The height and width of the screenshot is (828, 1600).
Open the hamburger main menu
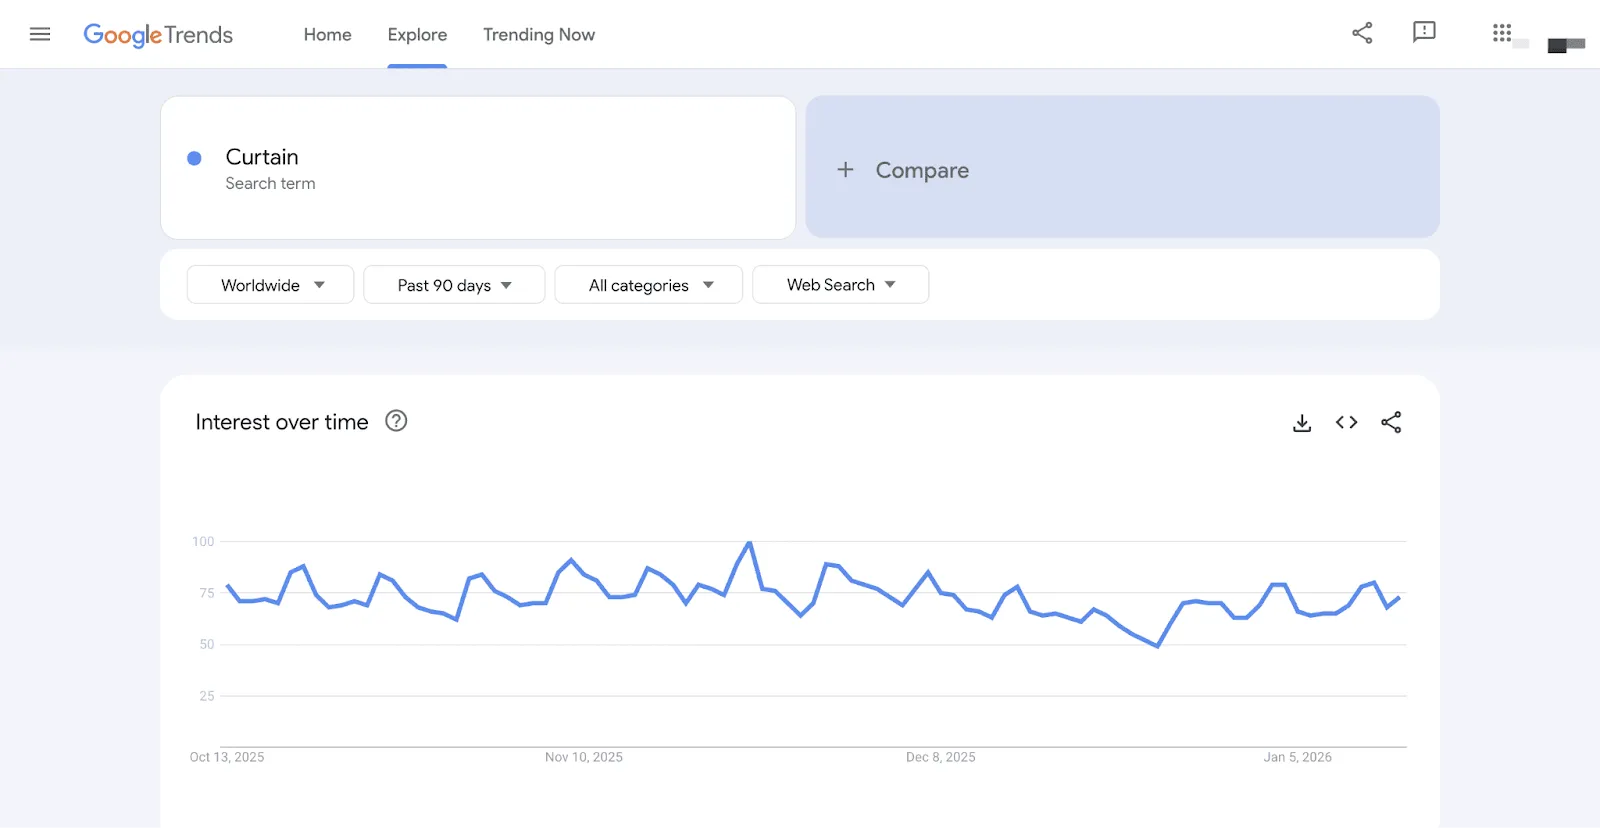coord(40,34)
